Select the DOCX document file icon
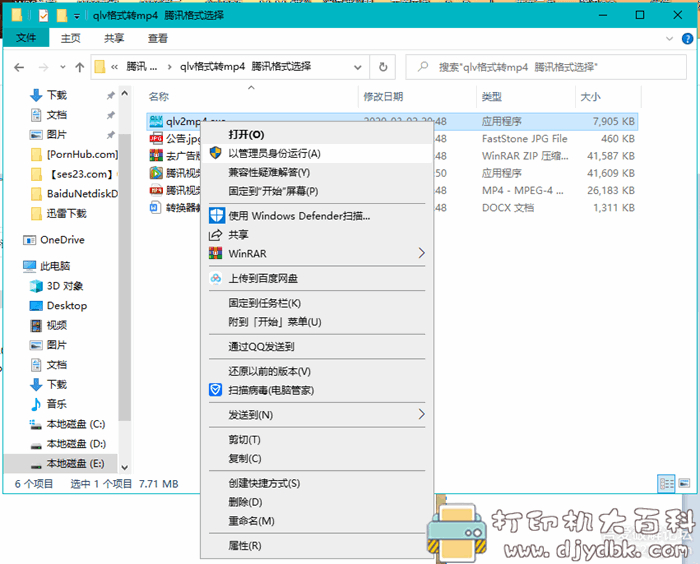This screenshot has height=564, width=700. click(155, 208)
